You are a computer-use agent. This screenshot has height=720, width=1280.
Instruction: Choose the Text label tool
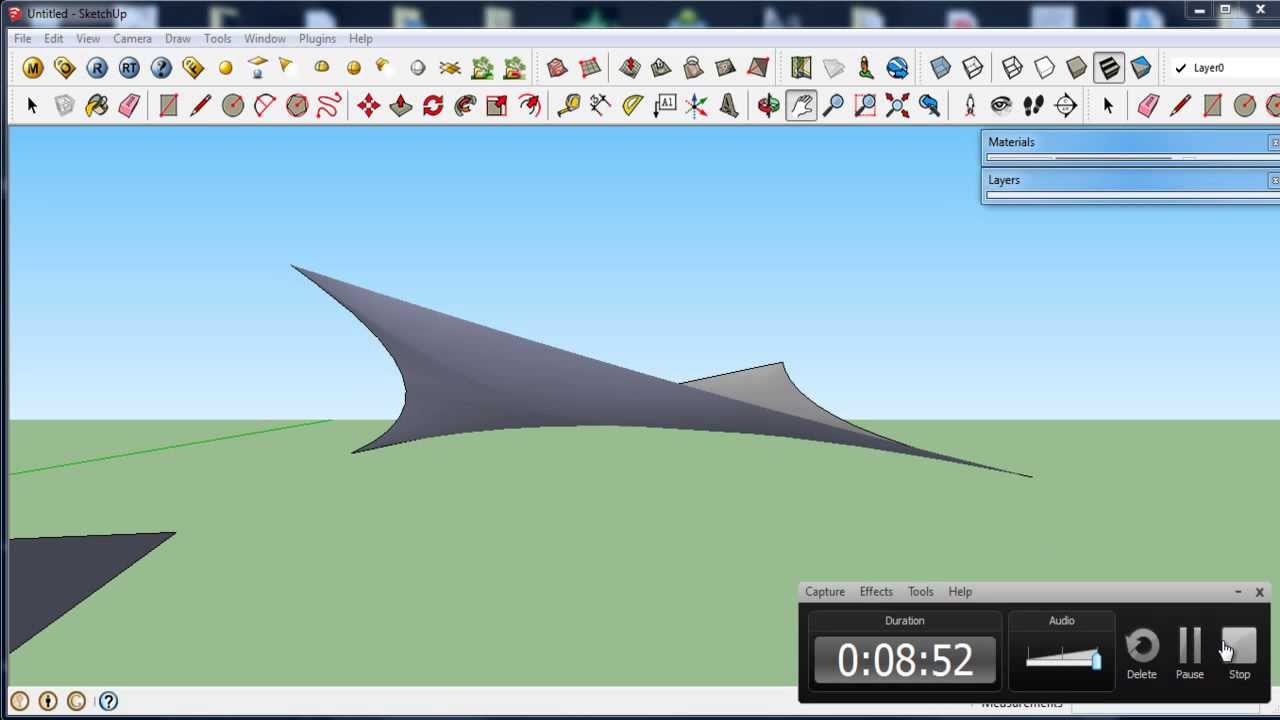(665, 105)
